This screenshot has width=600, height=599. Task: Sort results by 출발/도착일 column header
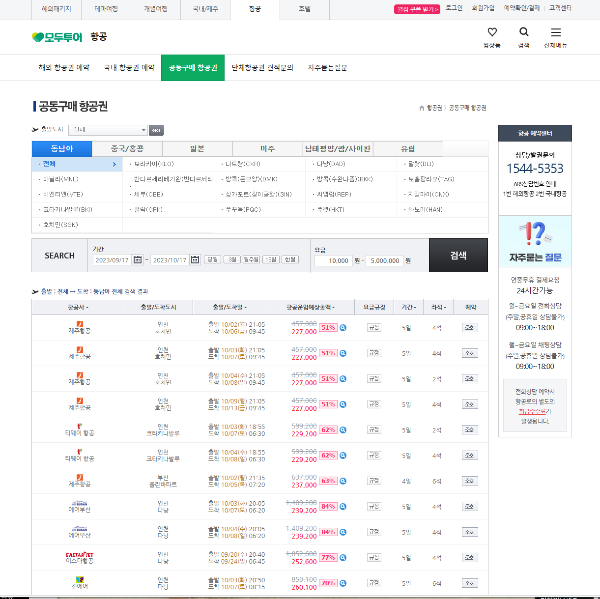click(230, 307)
